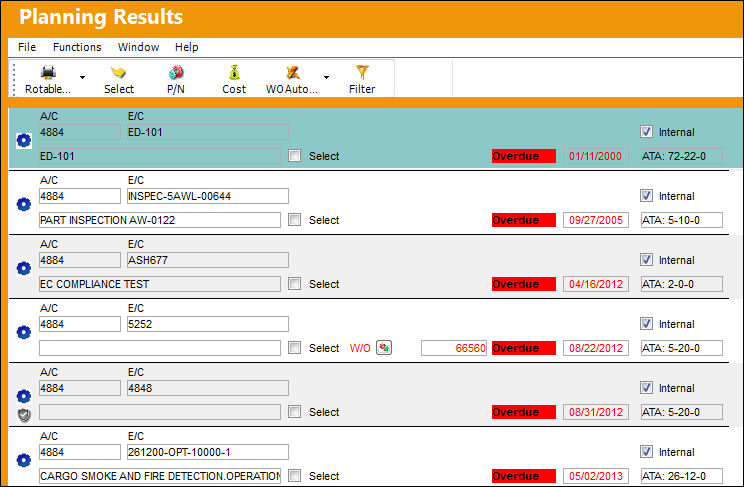This screenshot has width=744, height=487.
Task: Click the E/C field ASH677
Action: [208, 260]
